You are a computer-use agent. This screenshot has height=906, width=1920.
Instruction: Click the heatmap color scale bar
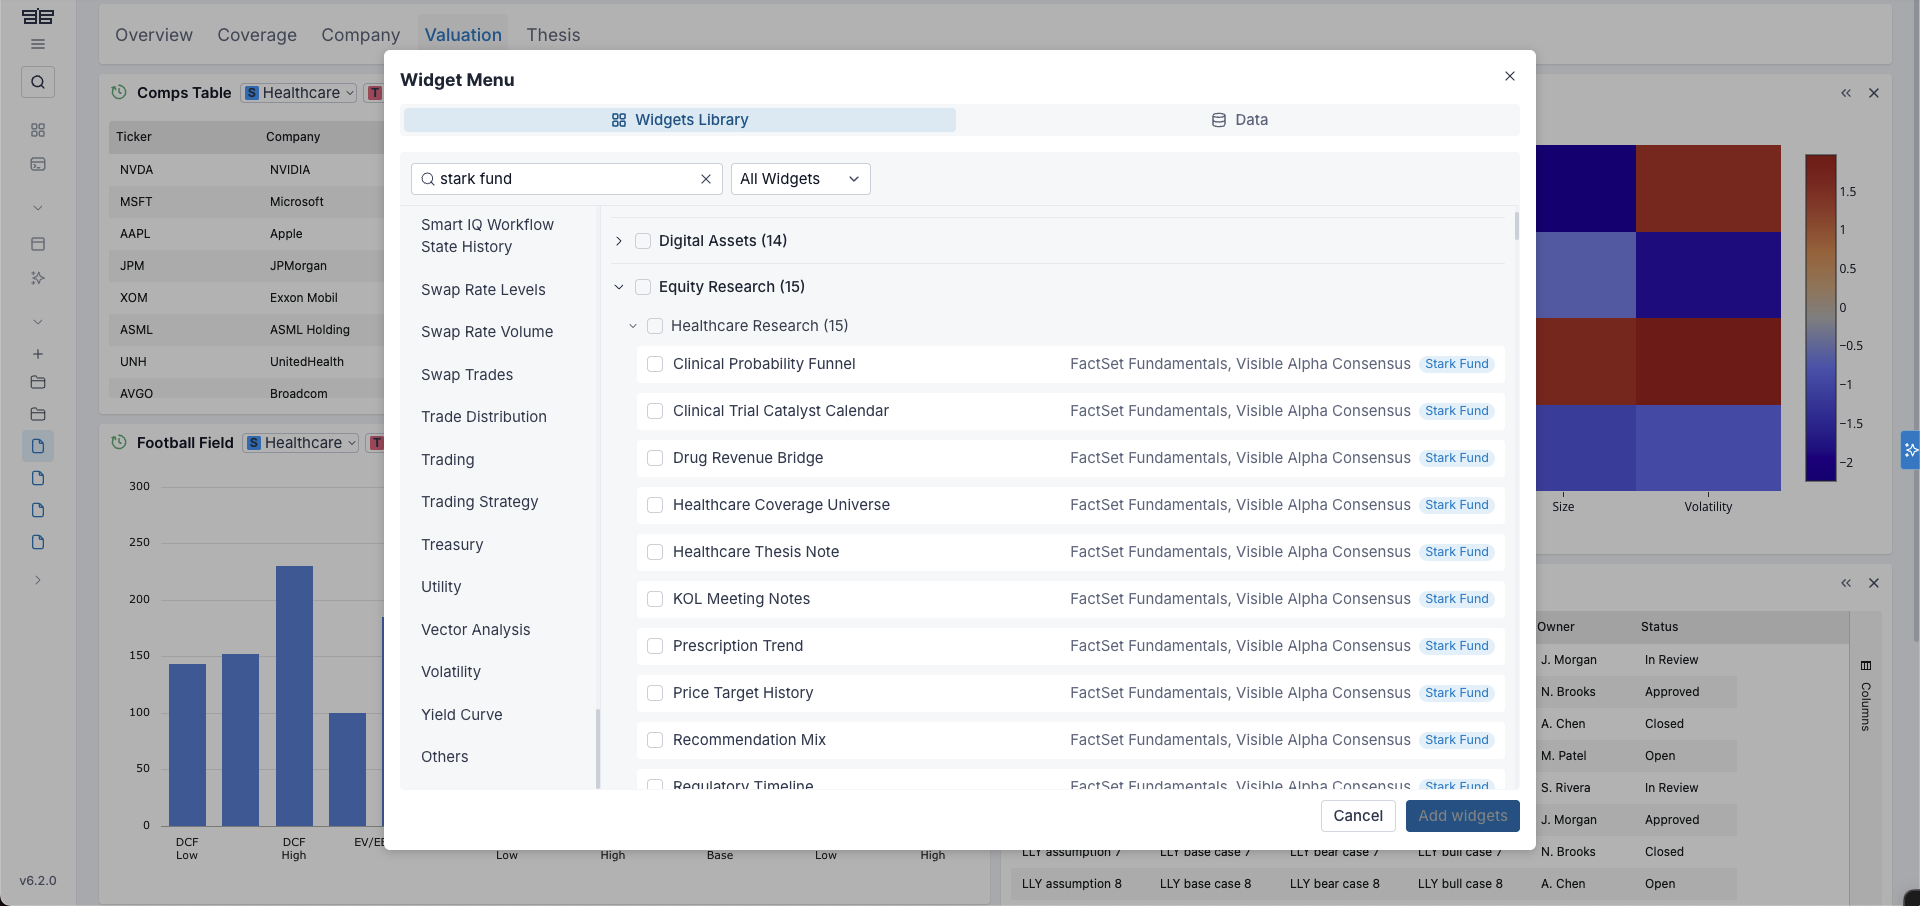[x=1821, y=318]
